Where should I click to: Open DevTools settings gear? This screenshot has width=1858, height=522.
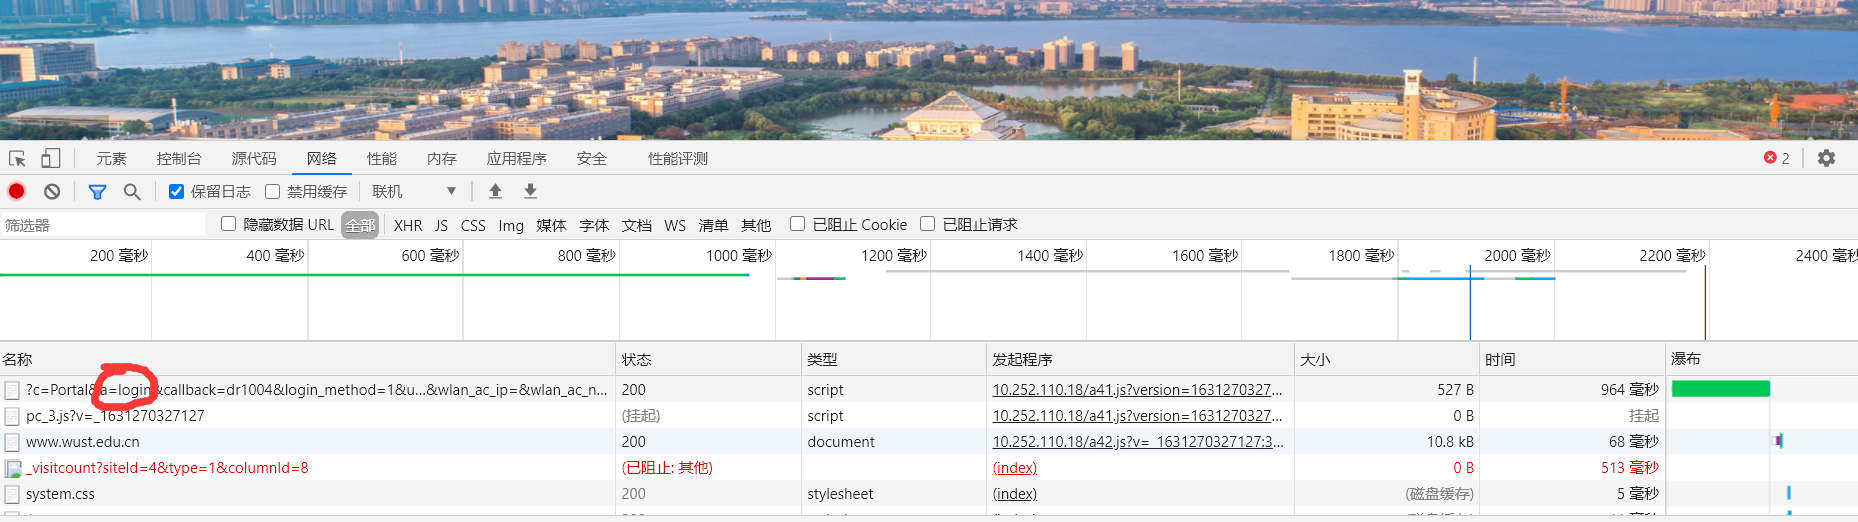(x=1826, y=158)
